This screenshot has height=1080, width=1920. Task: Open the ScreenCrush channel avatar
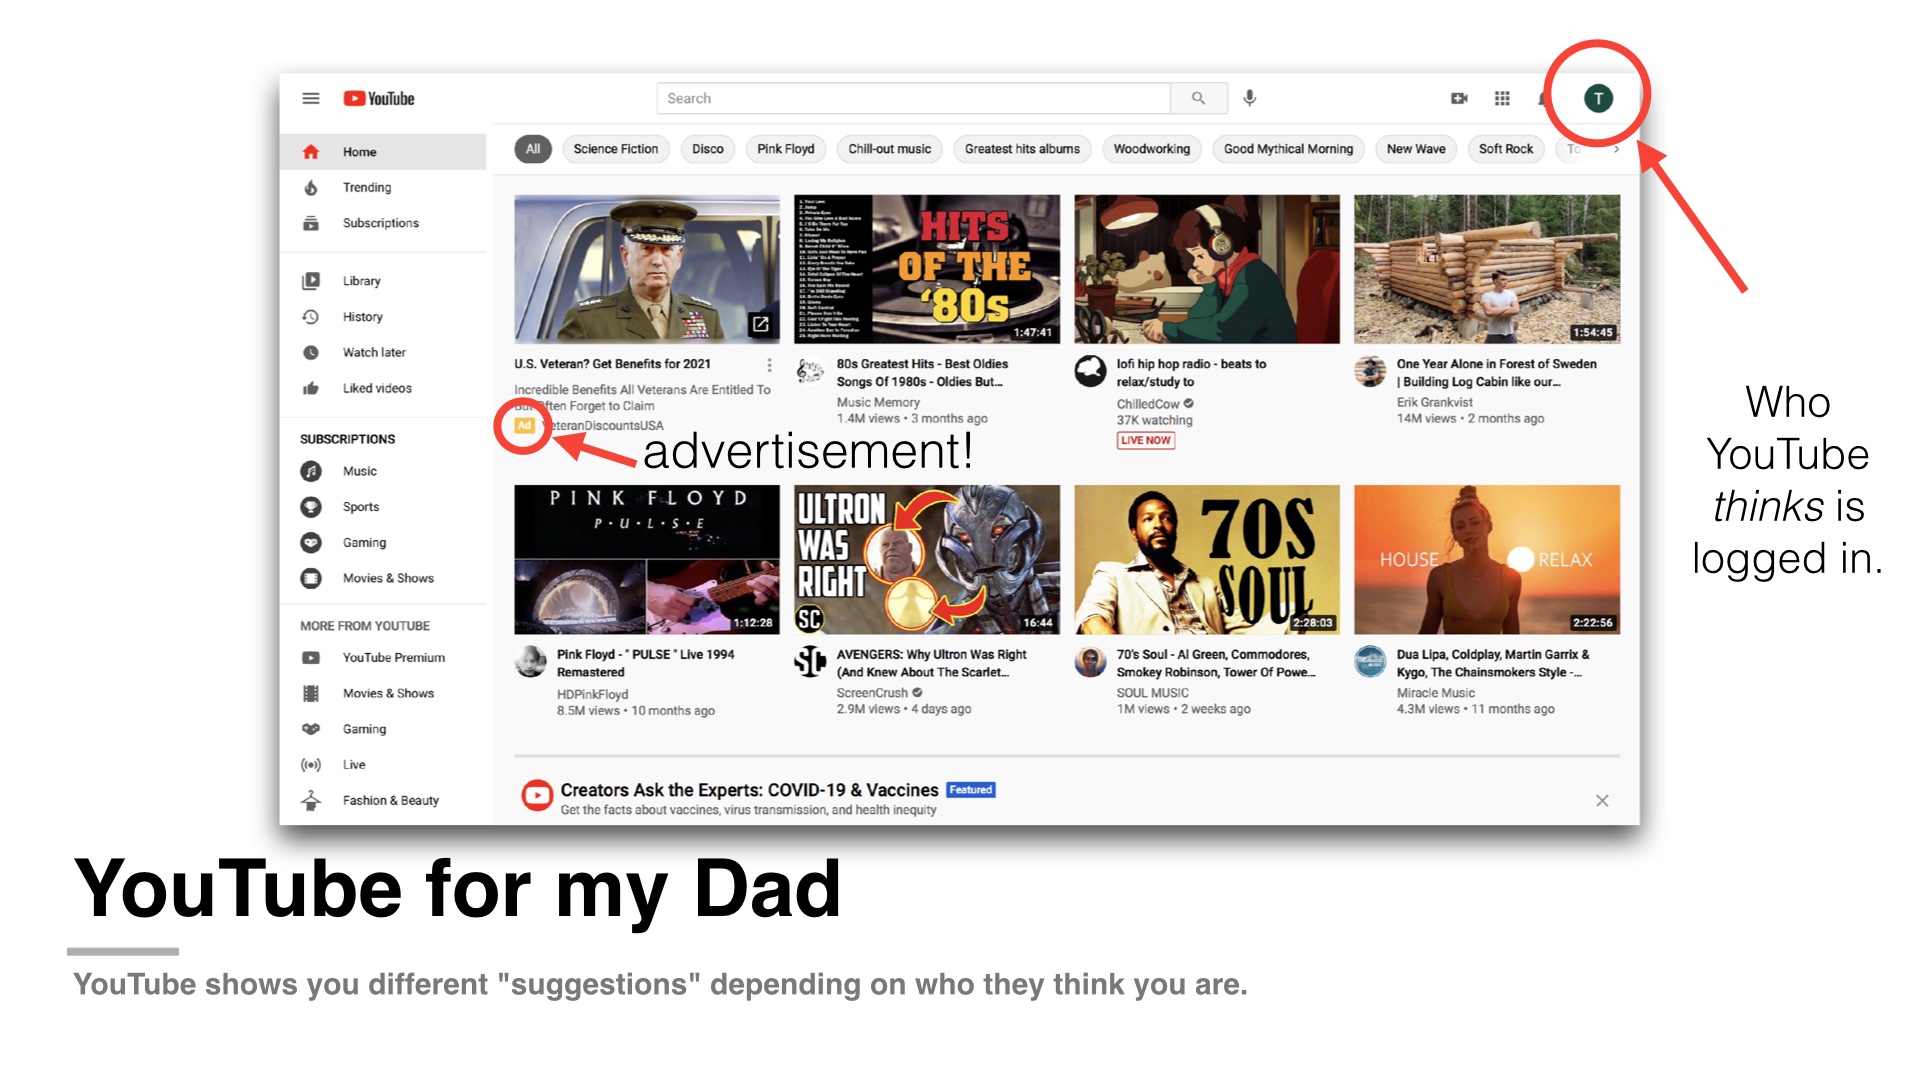810,660
